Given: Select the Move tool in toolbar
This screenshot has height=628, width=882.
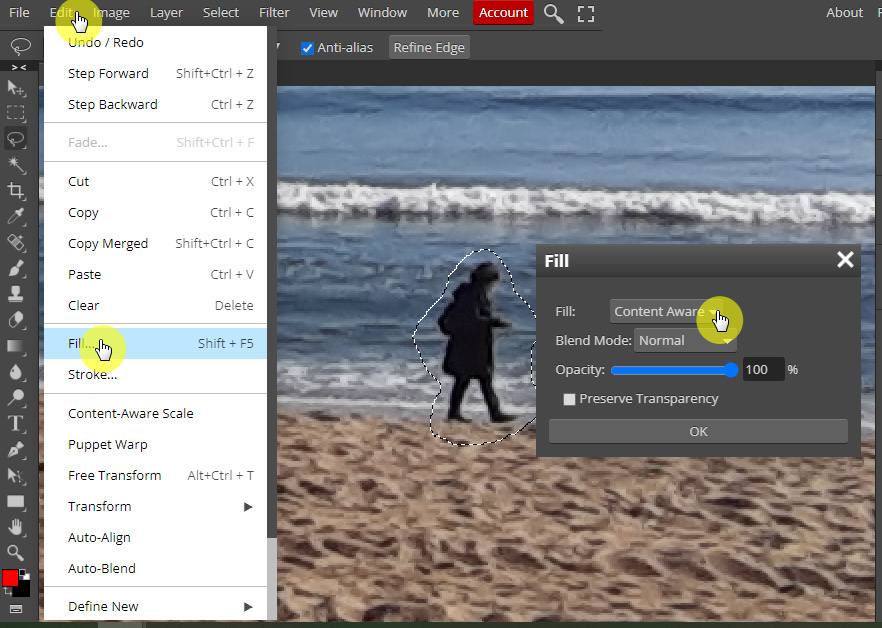Looking at the screenshot, I should [x=16, y=88].
